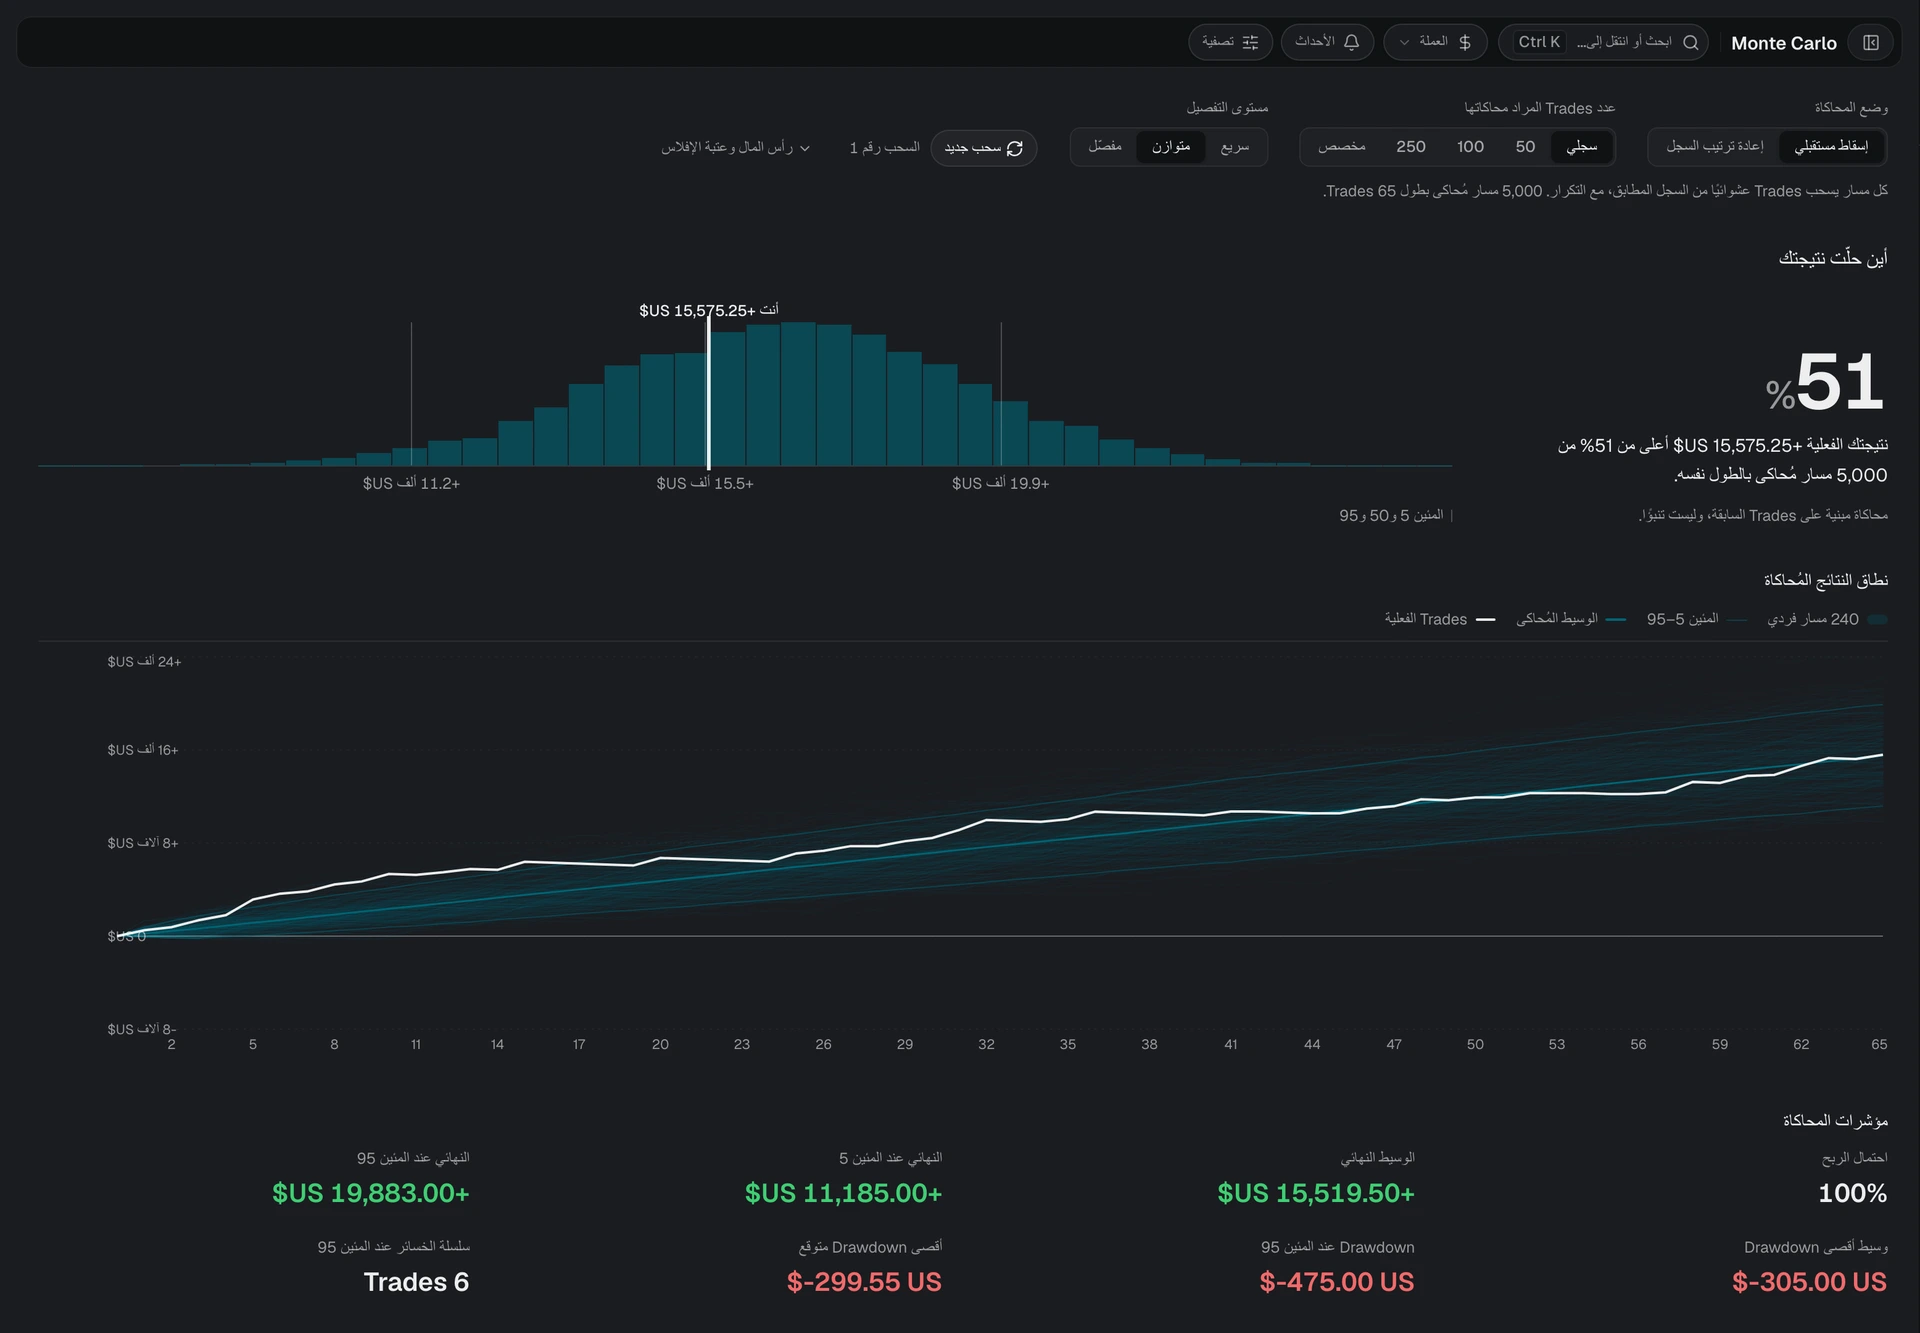Click the chevron next to capital threshold
This screenshot has height=1333, width=1920.
[805, 149]
